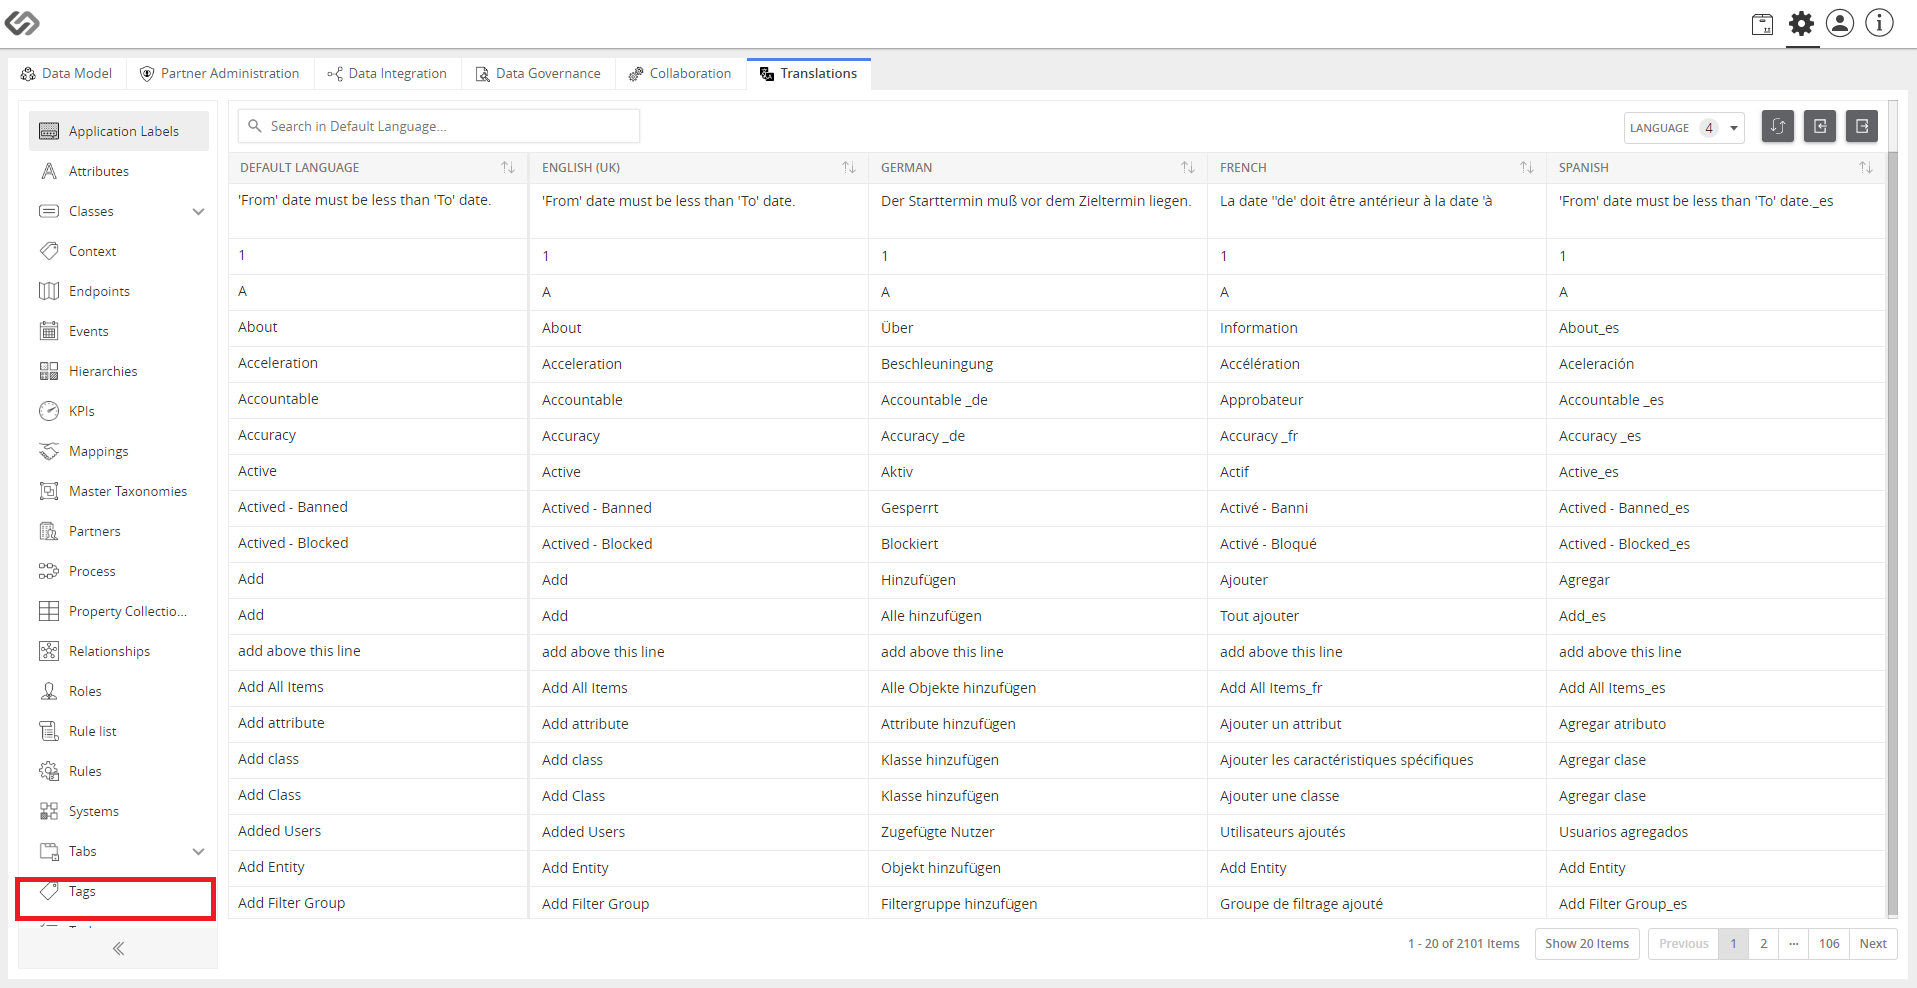
Task: Open the settings gear icon
Action: tap(1801, 23)
